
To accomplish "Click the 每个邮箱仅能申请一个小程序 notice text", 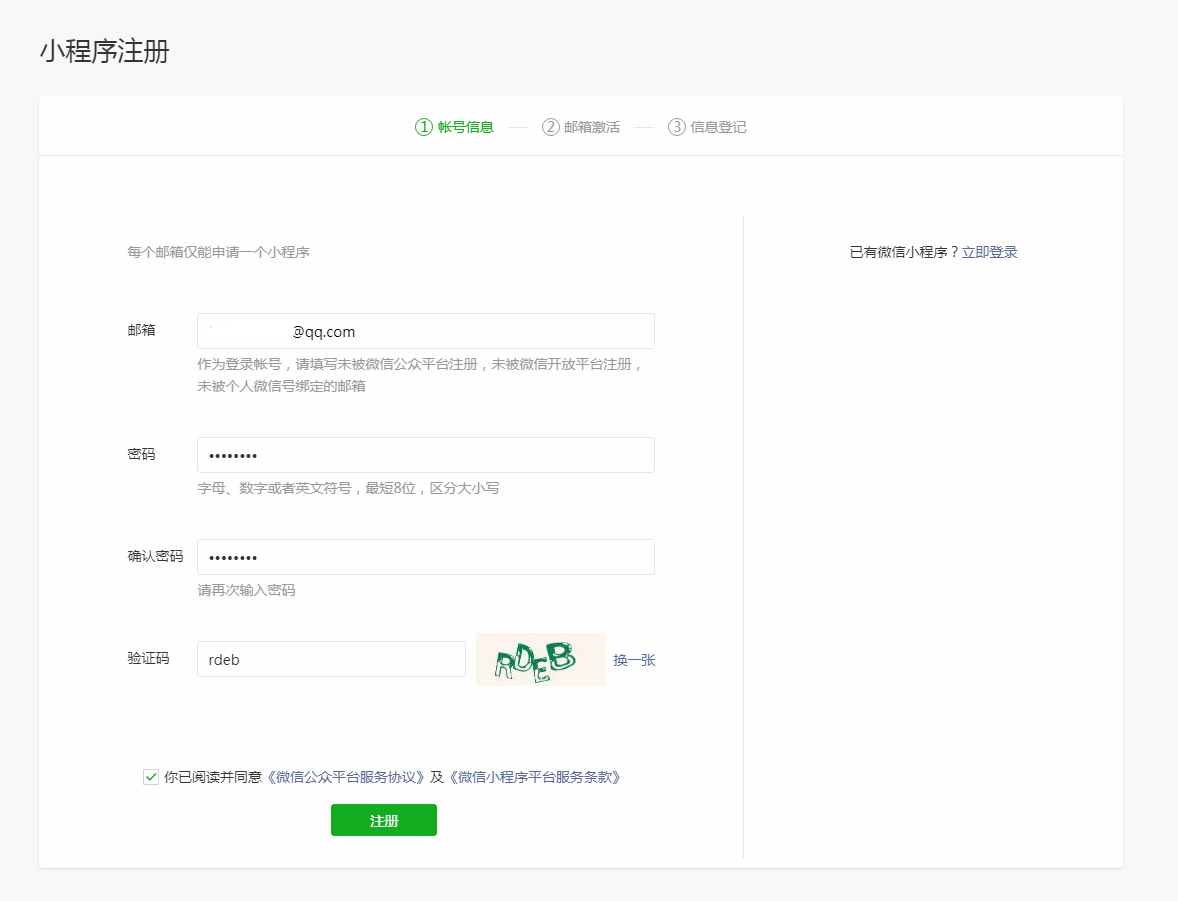I will [219, 252].
